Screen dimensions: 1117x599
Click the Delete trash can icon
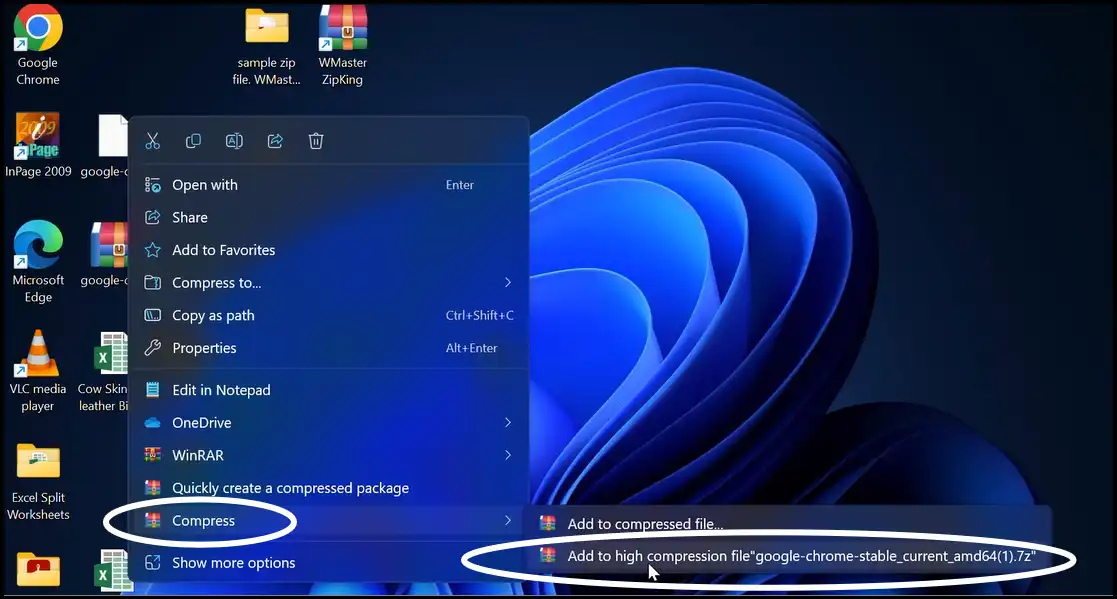pyautogui.click(x=316, y=141)
